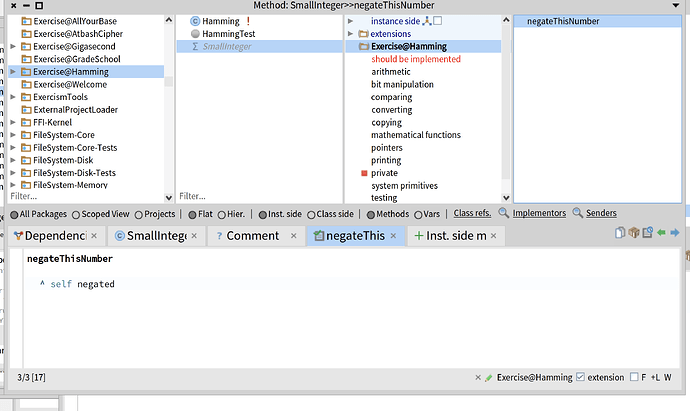The height and width of the screenshot is (411, 690).
Task: Click the Senders link
Action: point(601,213)
